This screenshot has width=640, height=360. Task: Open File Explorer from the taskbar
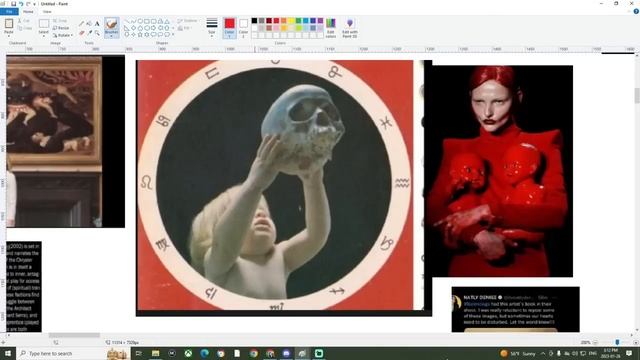point(156,353)
